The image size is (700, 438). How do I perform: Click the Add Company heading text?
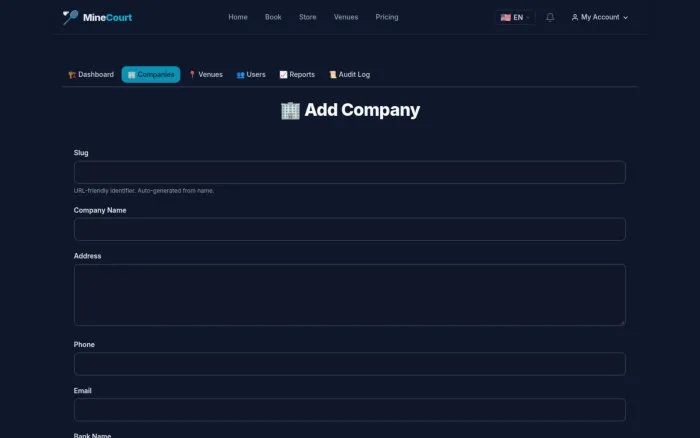click(362, 110)
